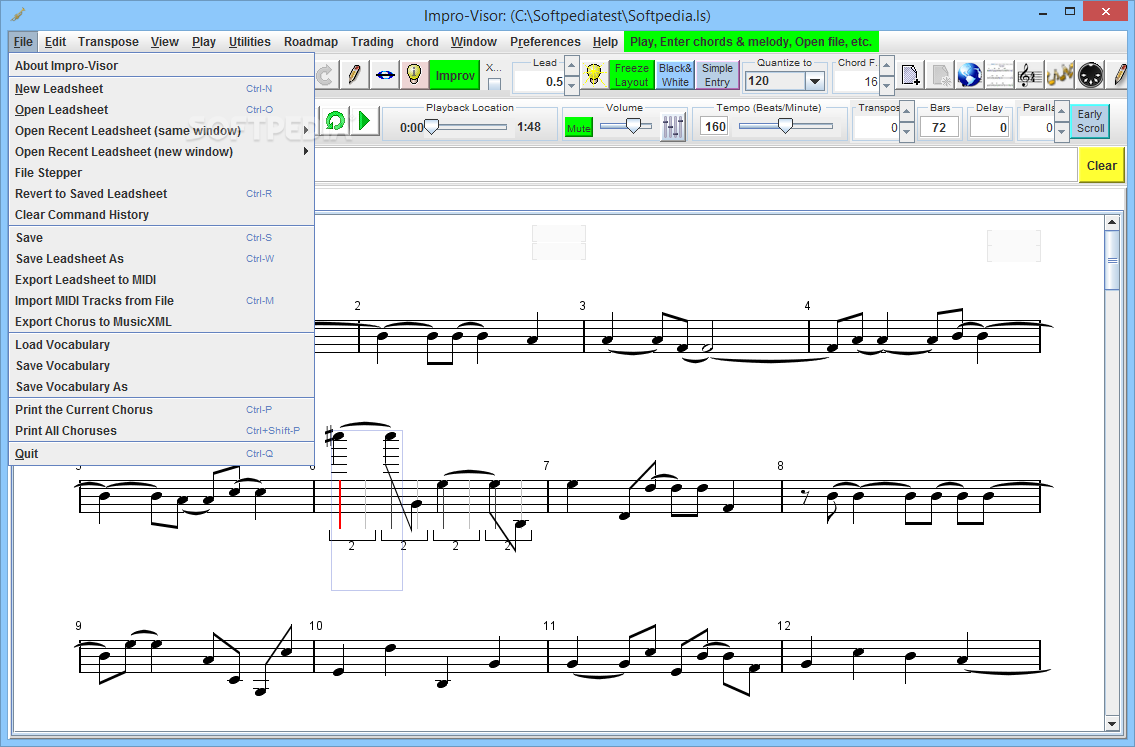Screen dimensions: 1135x747
Task: Choose About Impro-Visor
Action: point(162,66)
